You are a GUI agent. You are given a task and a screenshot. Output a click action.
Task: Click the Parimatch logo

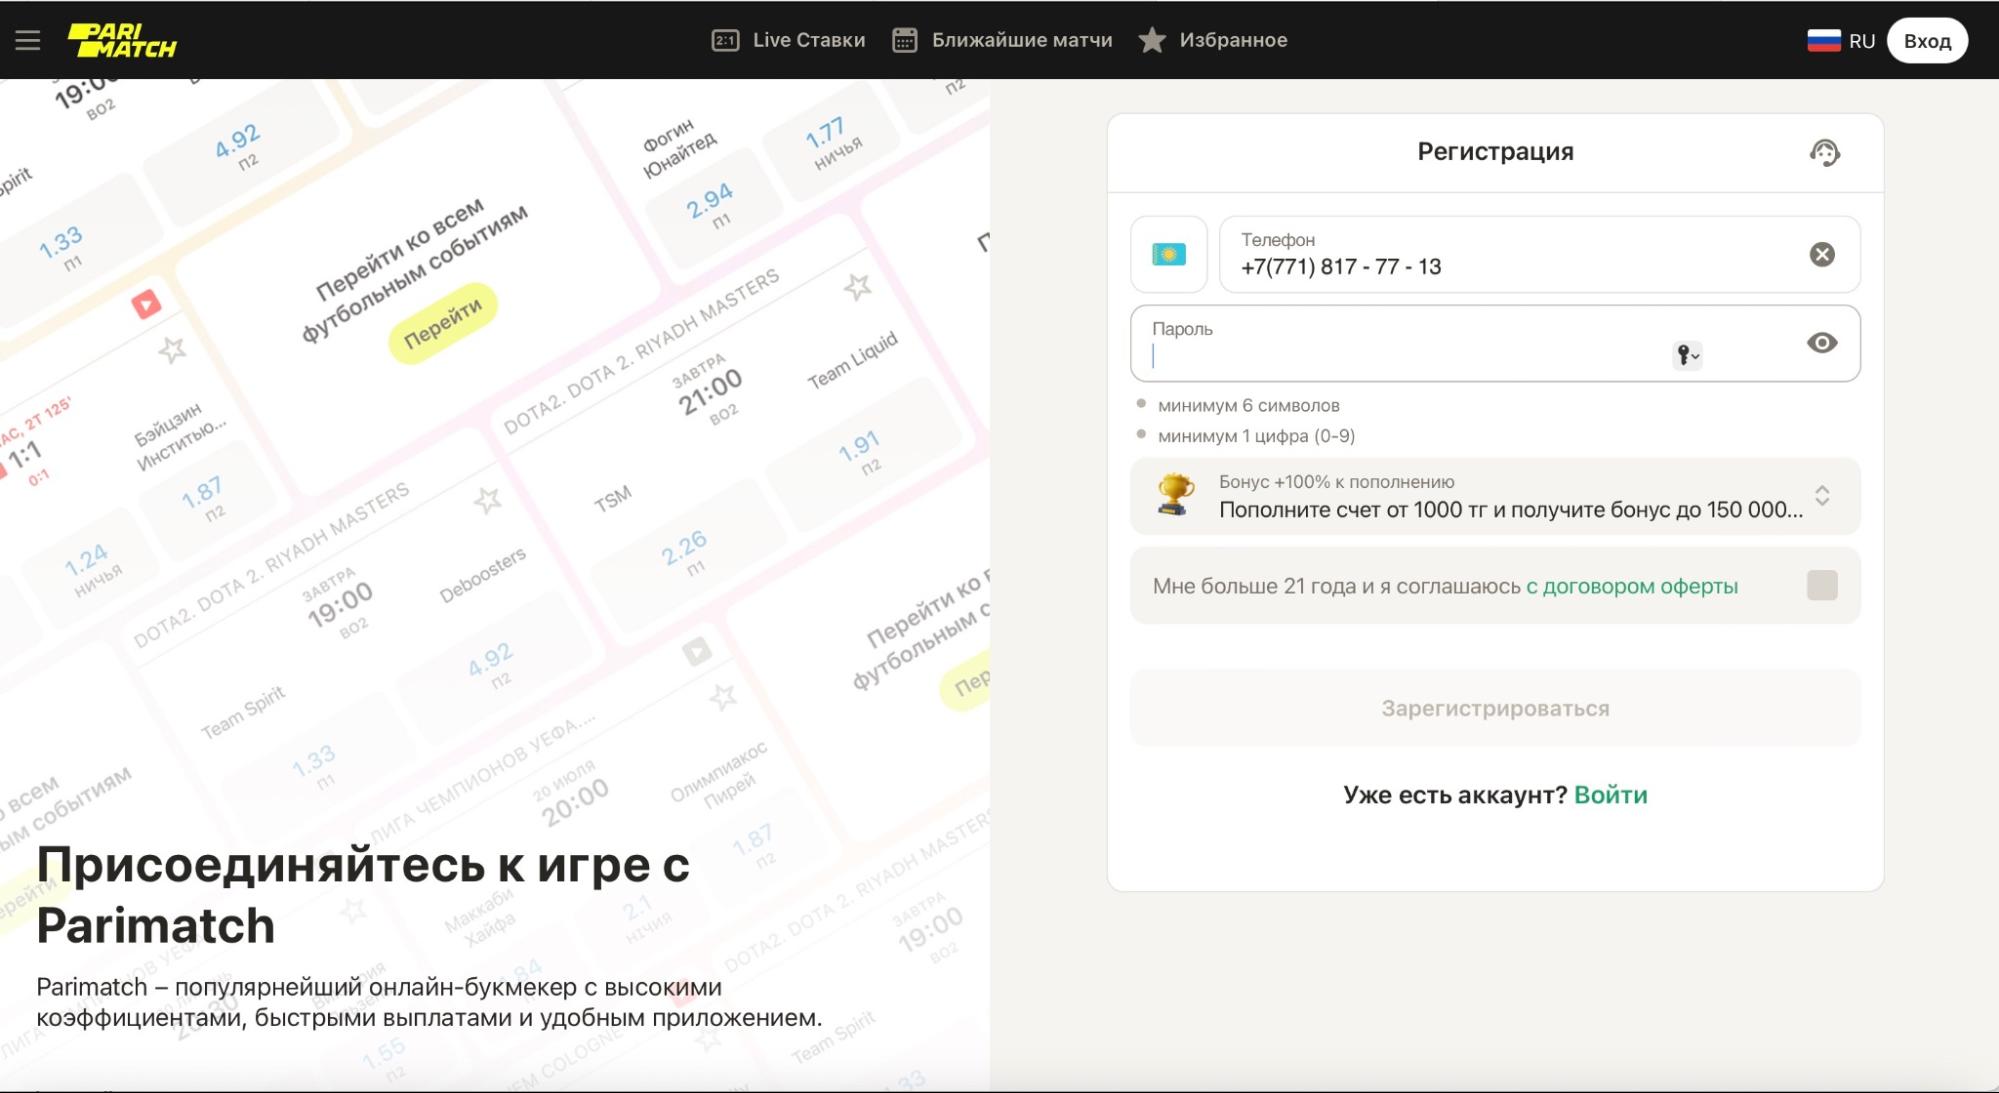pyautogui.click(x=122, y=40)
